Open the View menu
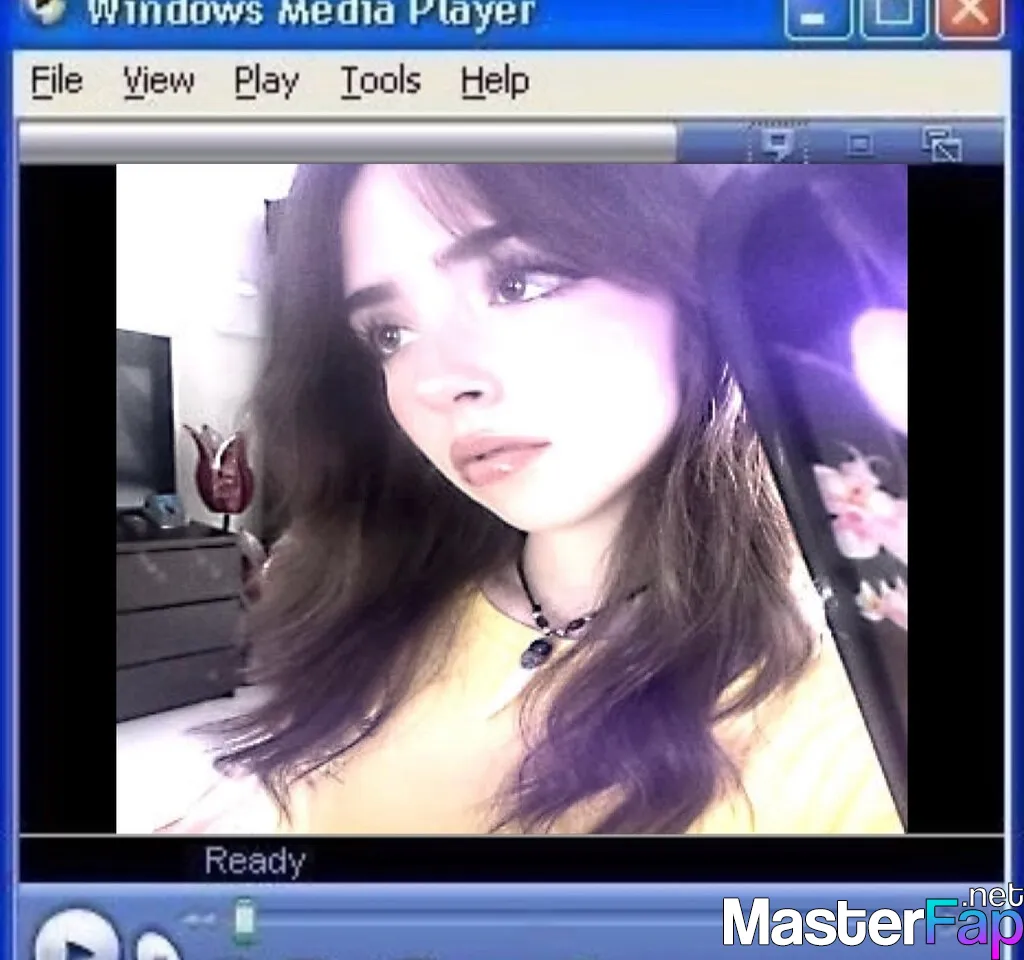The width and height of the screenshot is (1024, 960). 158,81
